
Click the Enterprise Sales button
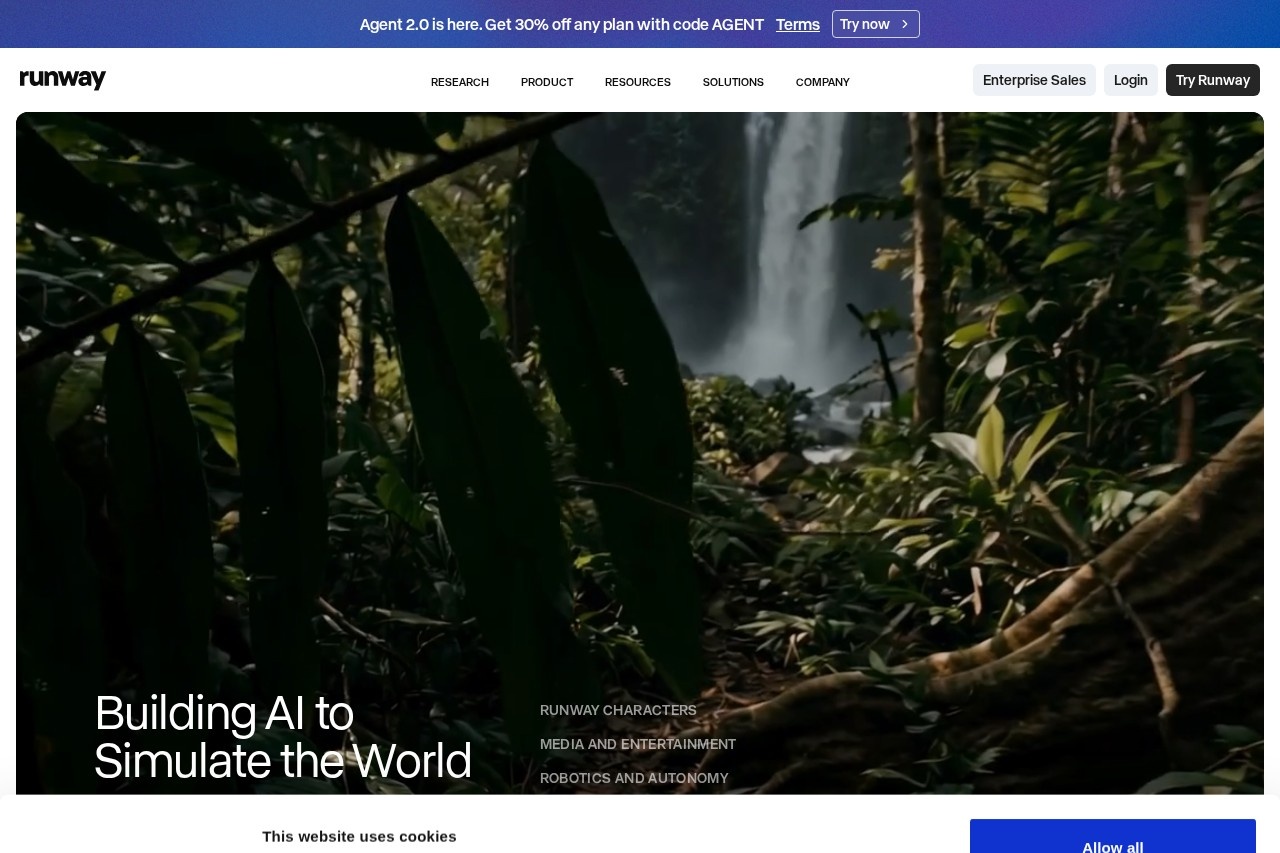point(1034,80)
